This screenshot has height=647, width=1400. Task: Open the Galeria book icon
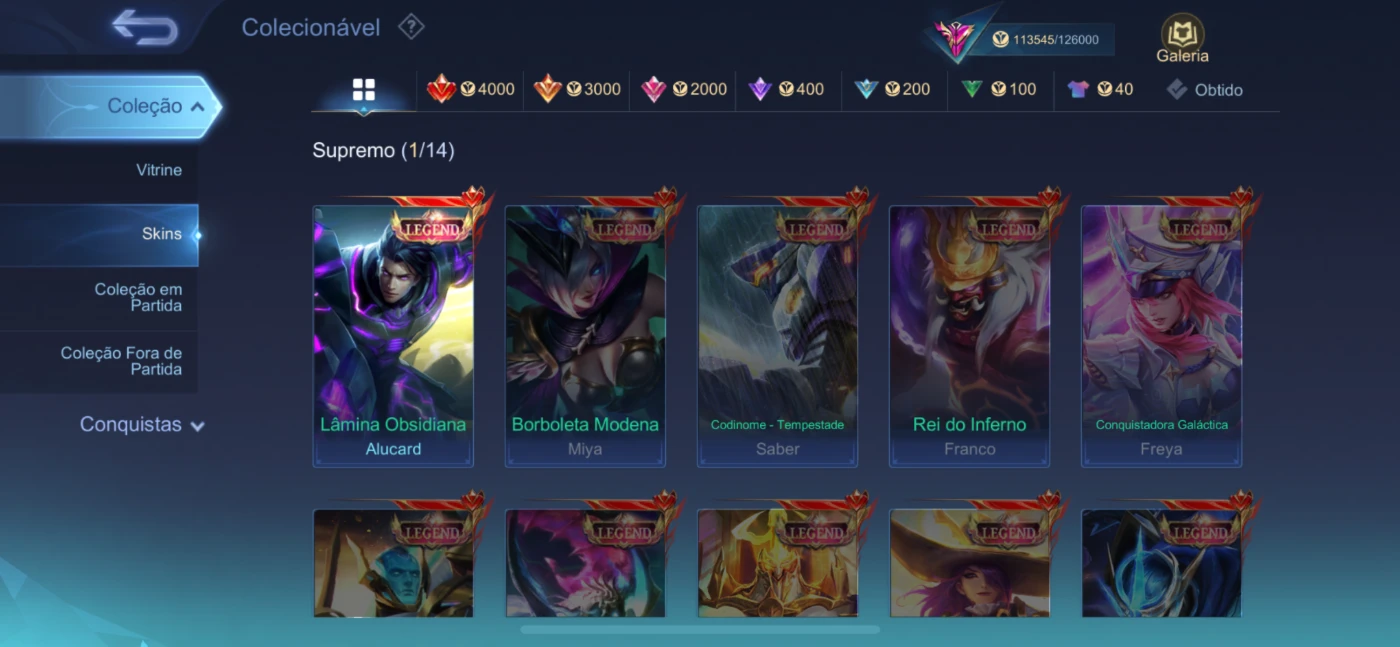[1182, 39]
